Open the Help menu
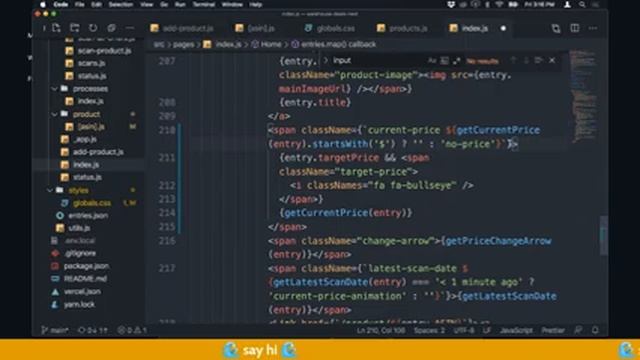Viewport: 640px width, 360px height. pos(256,4)
